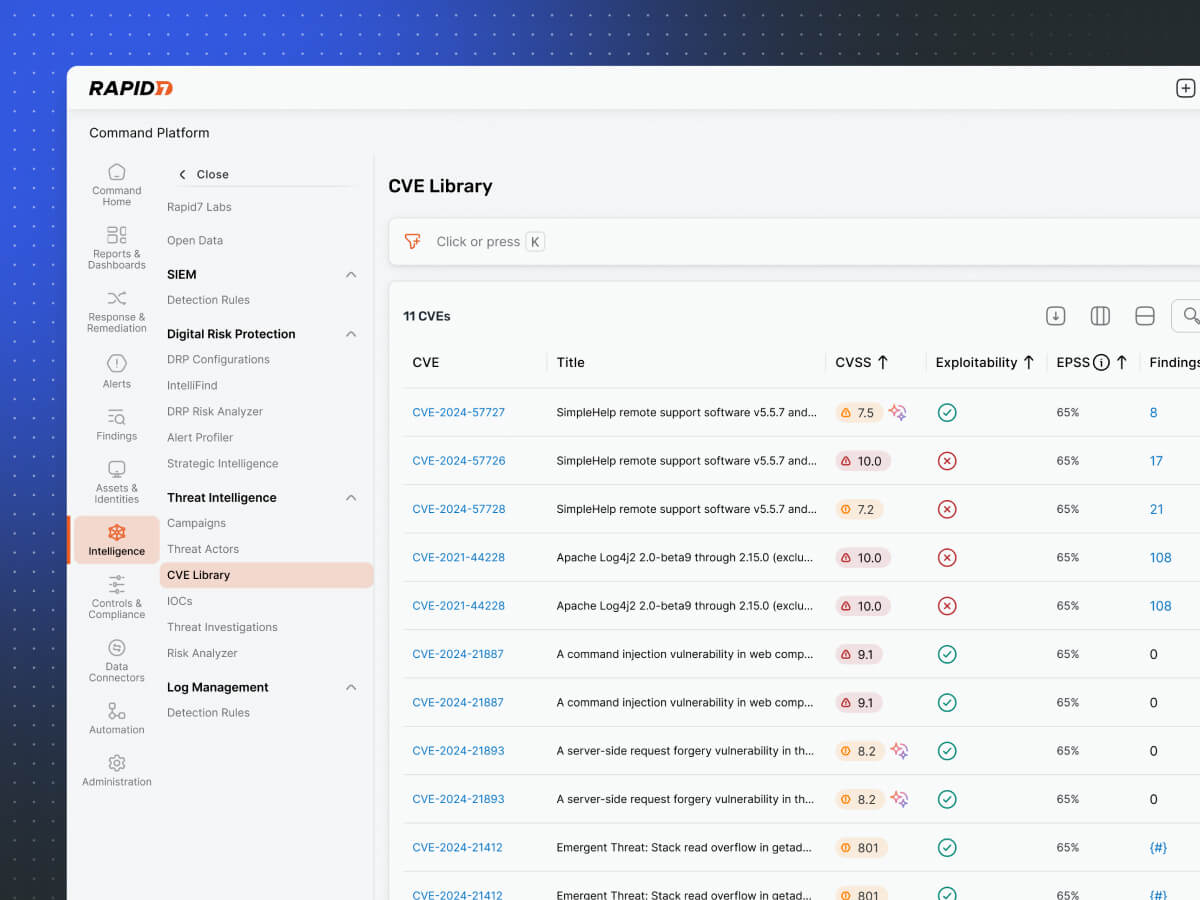The height and width of the screenshot is (900, 1200).
Task: Collapse Digital Risk Protection section
Action: [351, 334]
